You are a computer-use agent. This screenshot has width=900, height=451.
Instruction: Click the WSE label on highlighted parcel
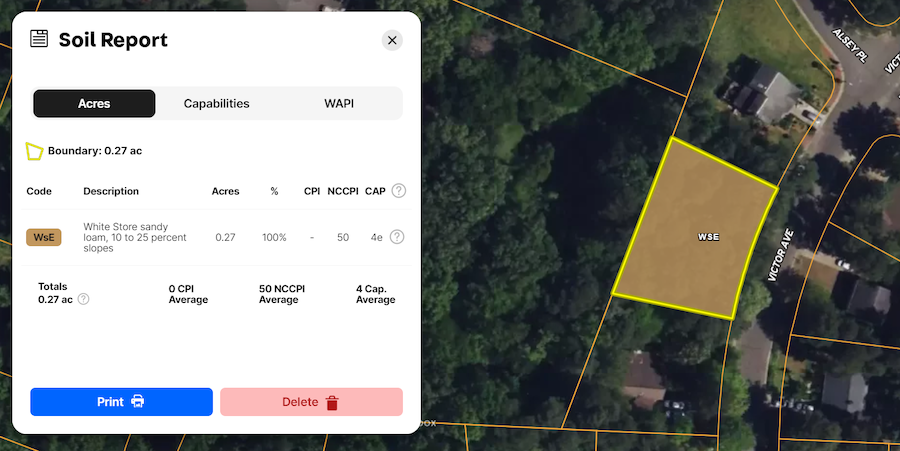click(708, 237)
